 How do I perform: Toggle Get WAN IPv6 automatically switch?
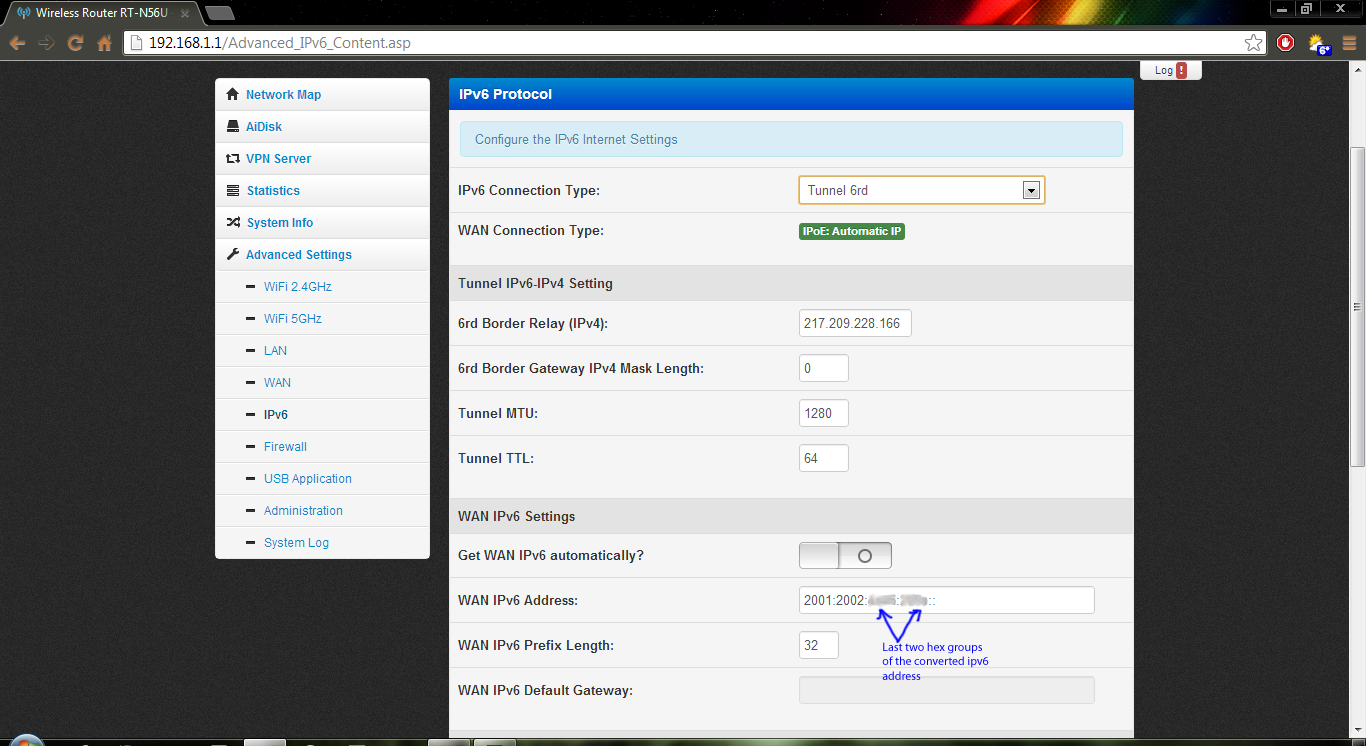tap(845, 555)
